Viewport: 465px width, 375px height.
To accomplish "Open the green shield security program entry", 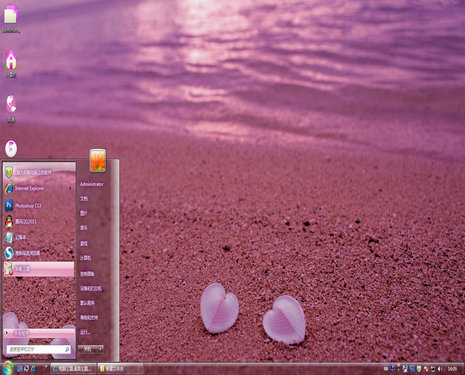I will pyautogui.click(x=39, y=172).
